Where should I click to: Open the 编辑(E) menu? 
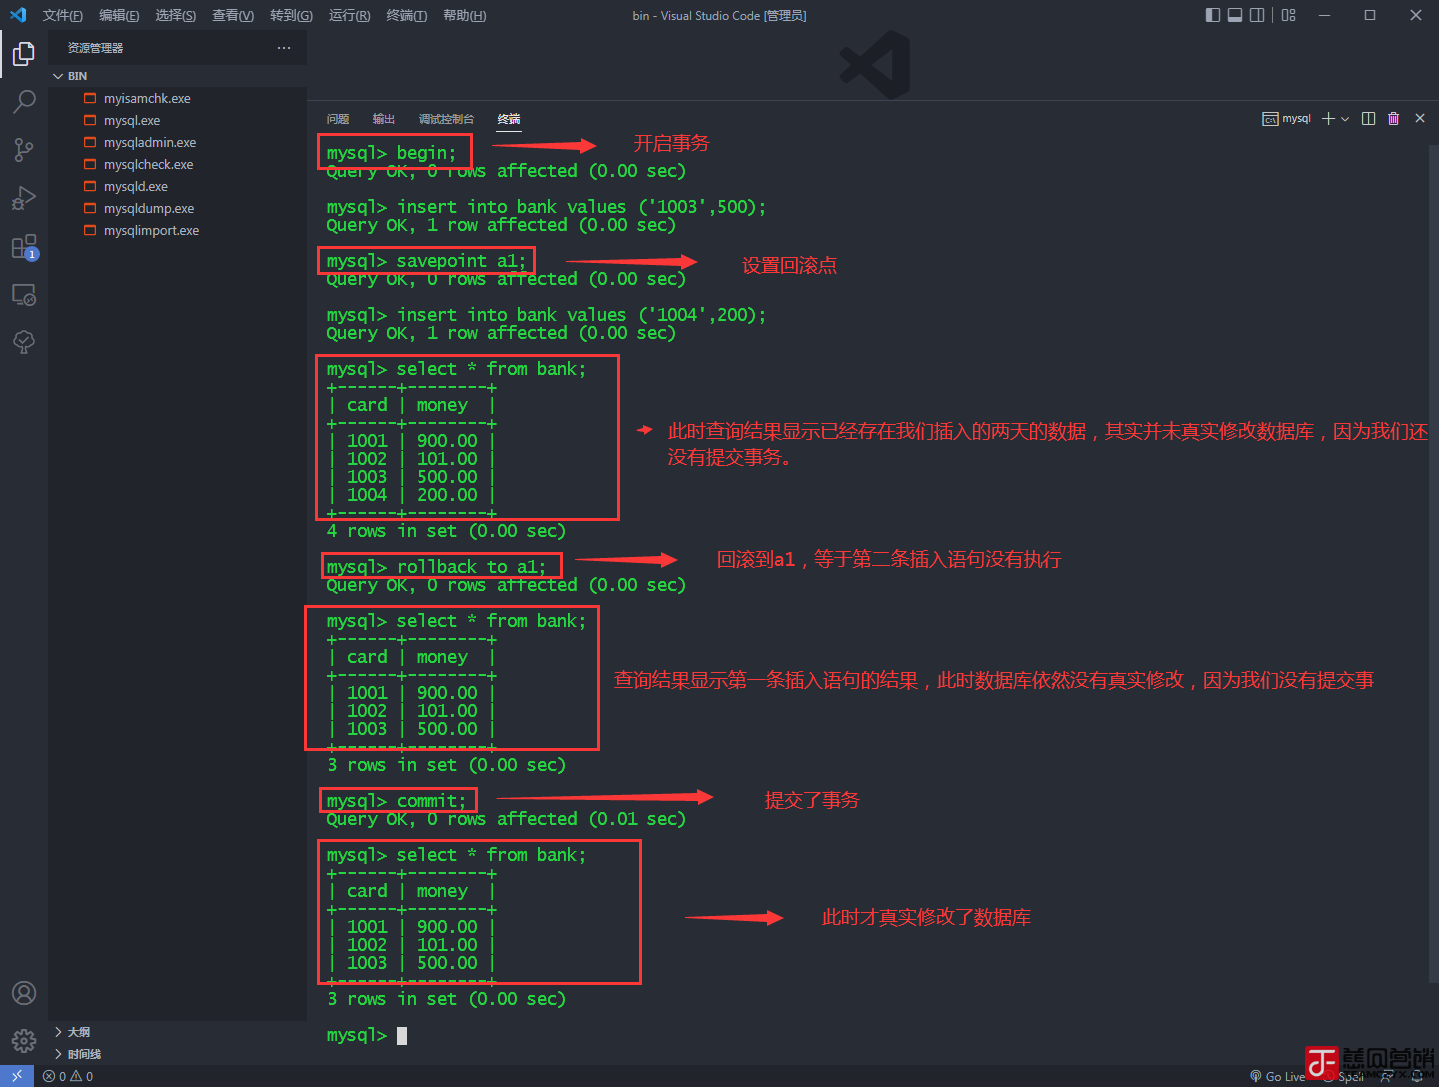click(119, 15)
